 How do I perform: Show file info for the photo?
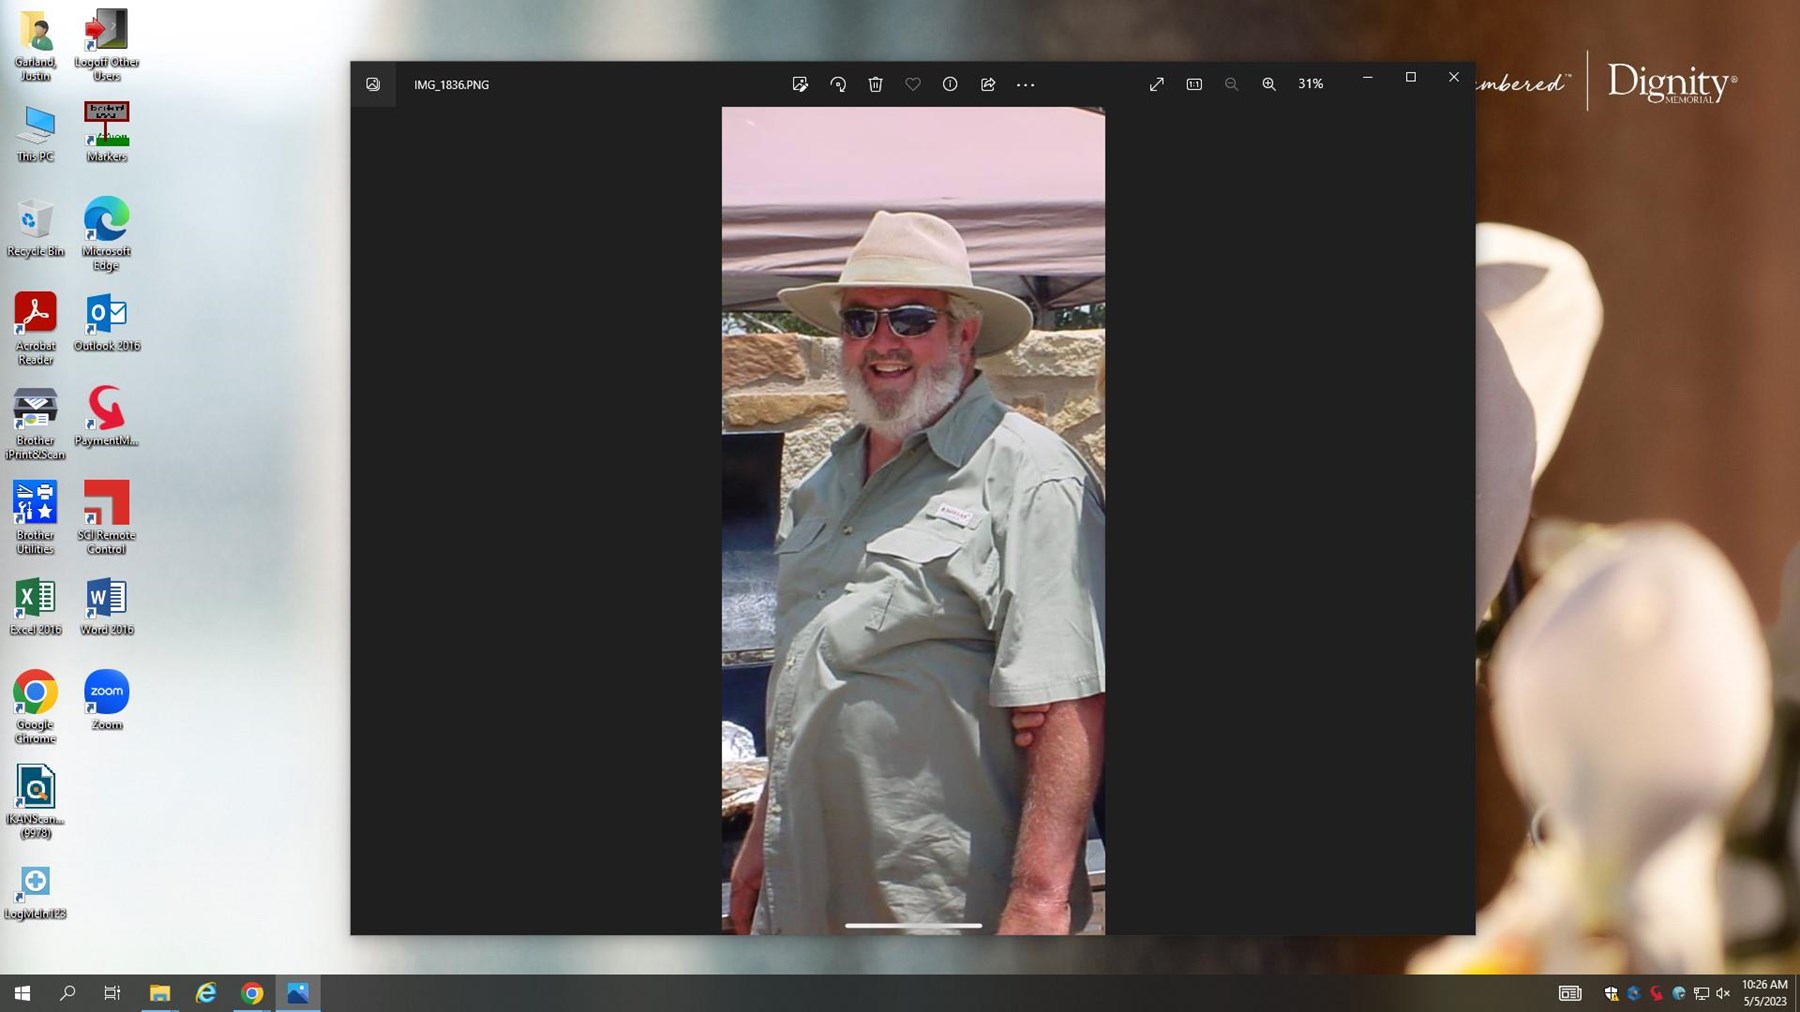(950, 85)
